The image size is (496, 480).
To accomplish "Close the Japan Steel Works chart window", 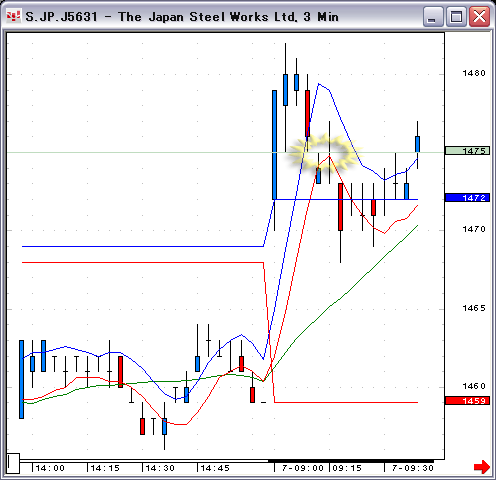I will [480, 17].
